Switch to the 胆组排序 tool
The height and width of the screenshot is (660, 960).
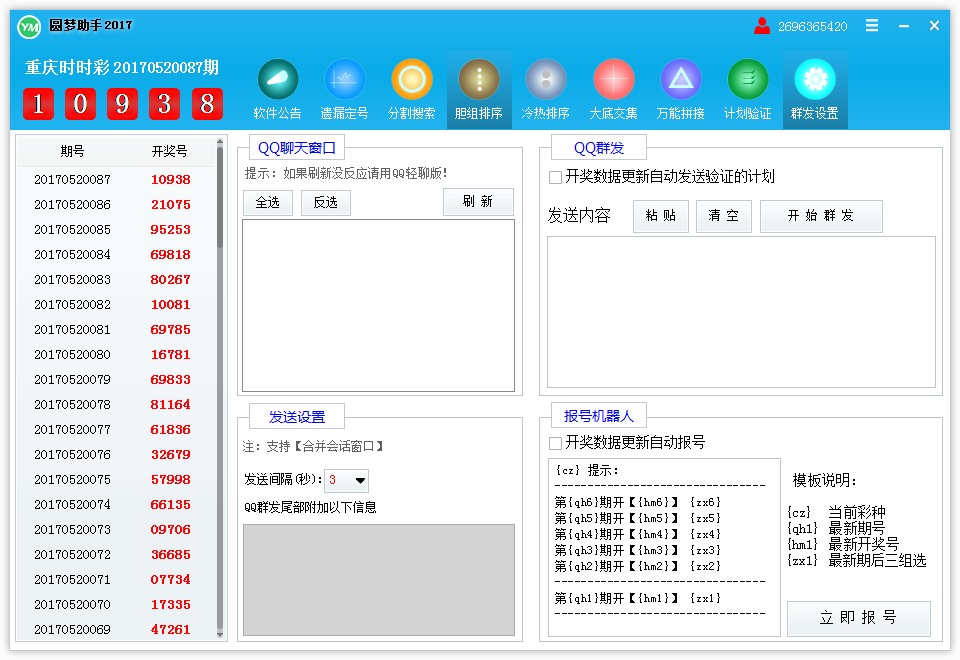[x=478, y=88]
